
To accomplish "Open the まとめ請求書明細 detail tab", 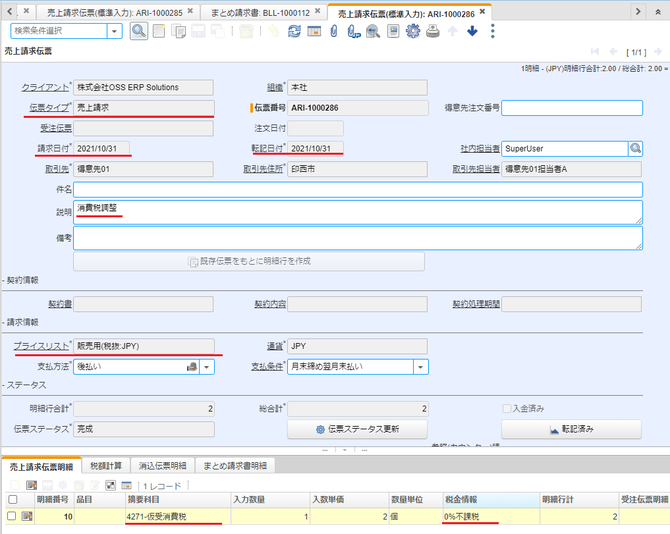I will (235, 466).
